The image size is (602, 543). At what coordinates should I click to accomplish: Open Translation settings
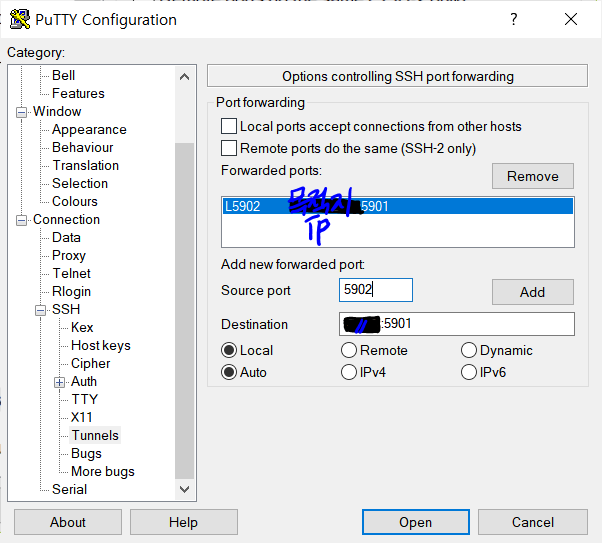pyautogui.click(x=86, y=166)
